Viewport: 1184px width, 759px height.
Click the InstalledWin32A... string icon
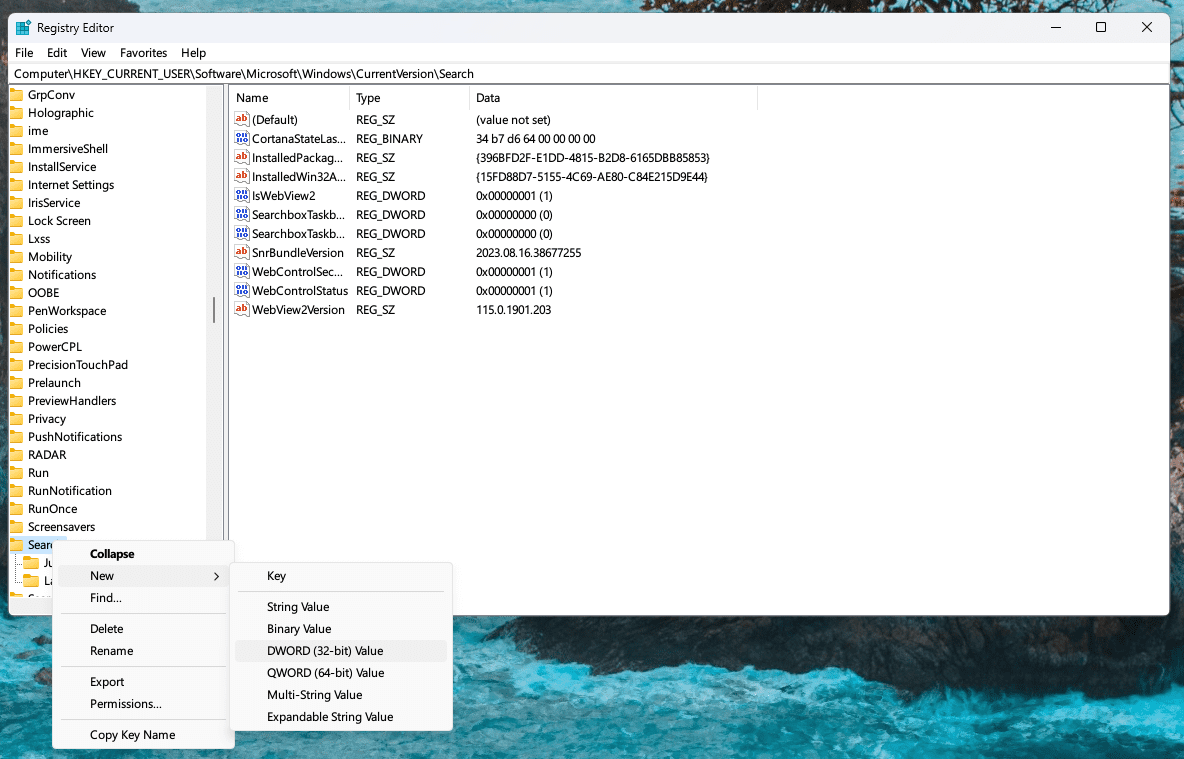click(242, 176)
